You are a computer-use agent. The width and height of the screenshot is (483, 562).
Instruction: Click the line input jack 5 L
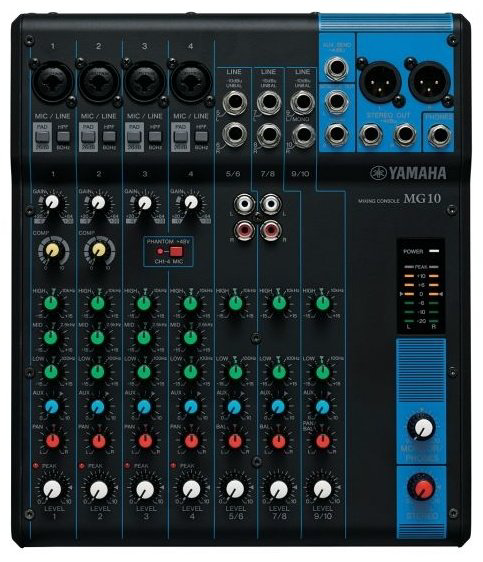[235, 103]
